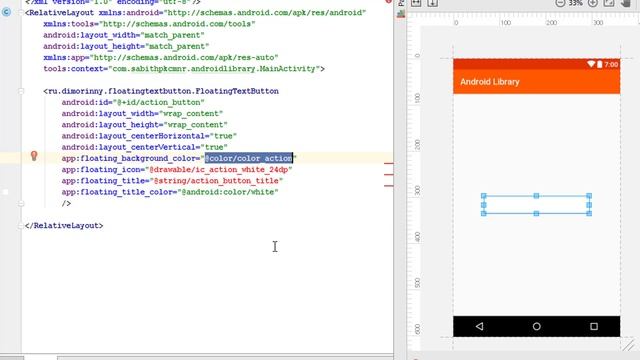
Task: Click the closing RelativeLayout tag
Action: click(x=64, y=226)
